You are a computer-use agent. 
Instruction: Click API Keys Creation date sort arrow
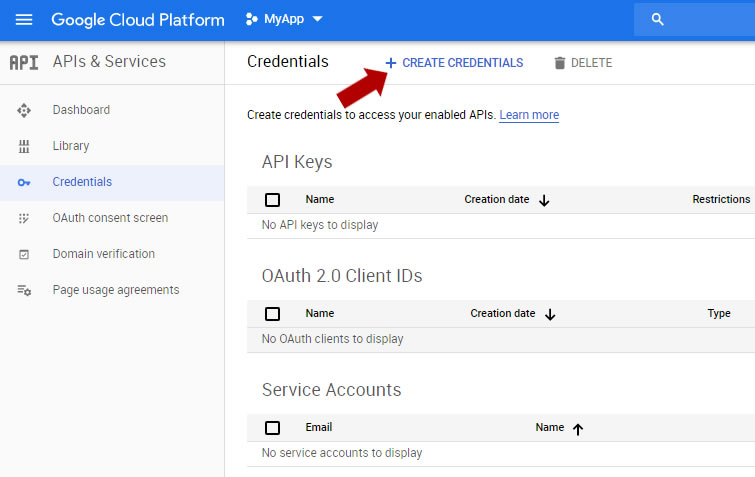(x=544, y=200)
